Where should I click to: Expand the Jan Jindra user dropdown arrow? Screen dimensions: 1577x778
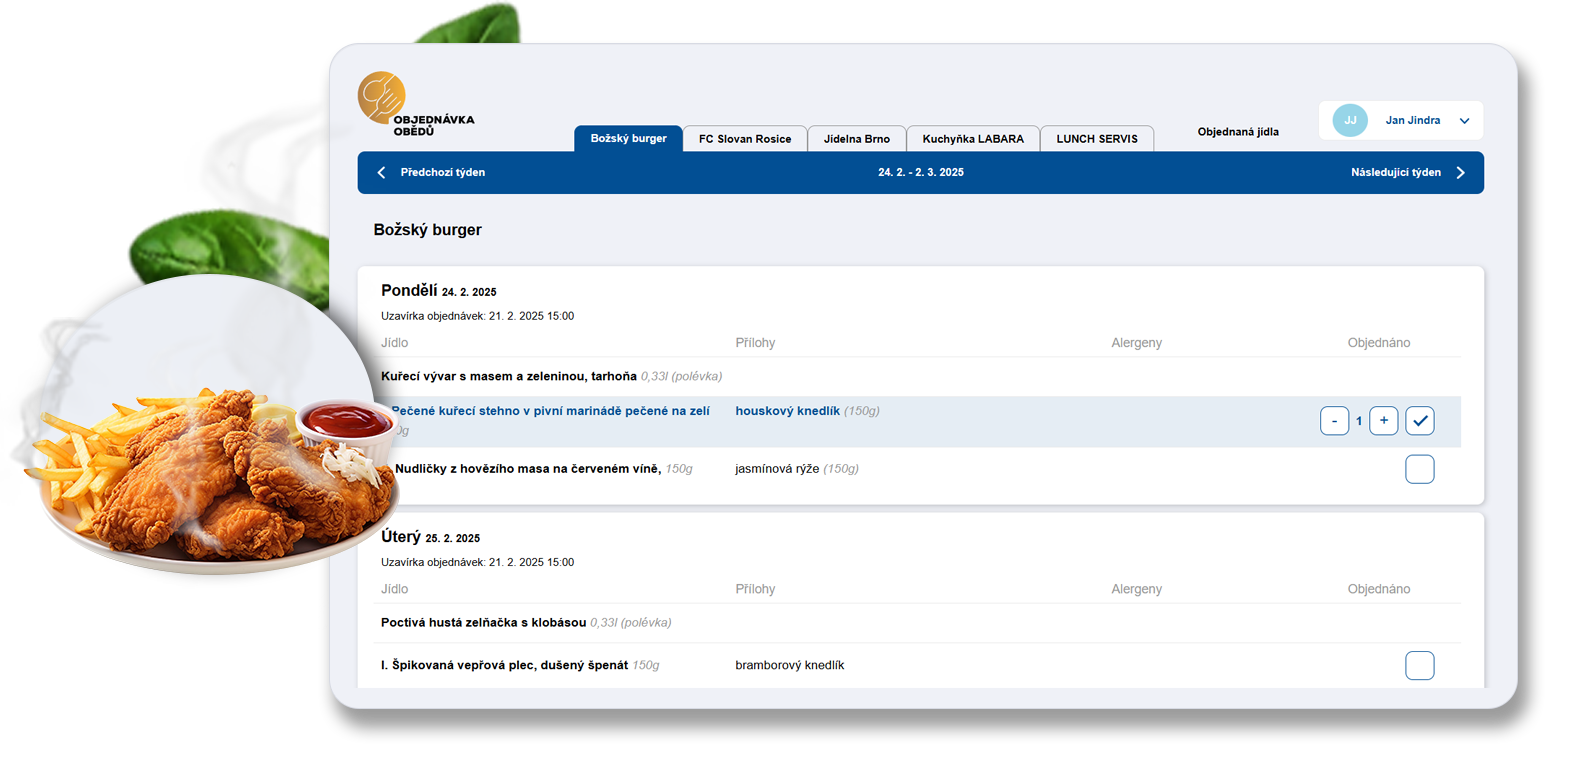pos(1465,121)
